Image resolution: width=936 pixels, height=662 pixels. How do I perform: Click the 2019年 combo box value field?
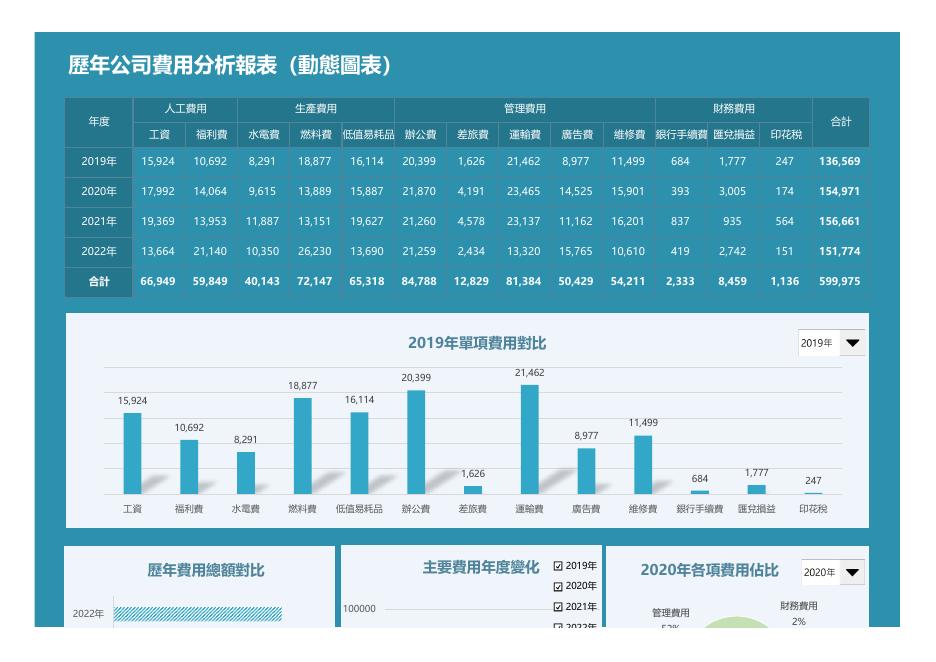[x=819, y=343]
